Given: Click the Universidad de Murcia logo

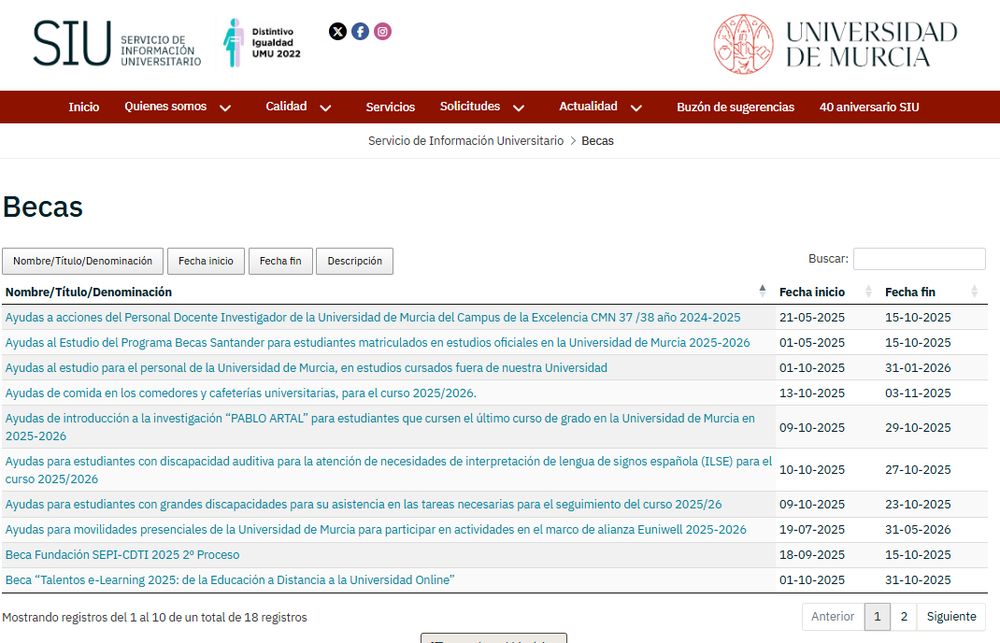Looking at the screenshot, I should (835, 44).
